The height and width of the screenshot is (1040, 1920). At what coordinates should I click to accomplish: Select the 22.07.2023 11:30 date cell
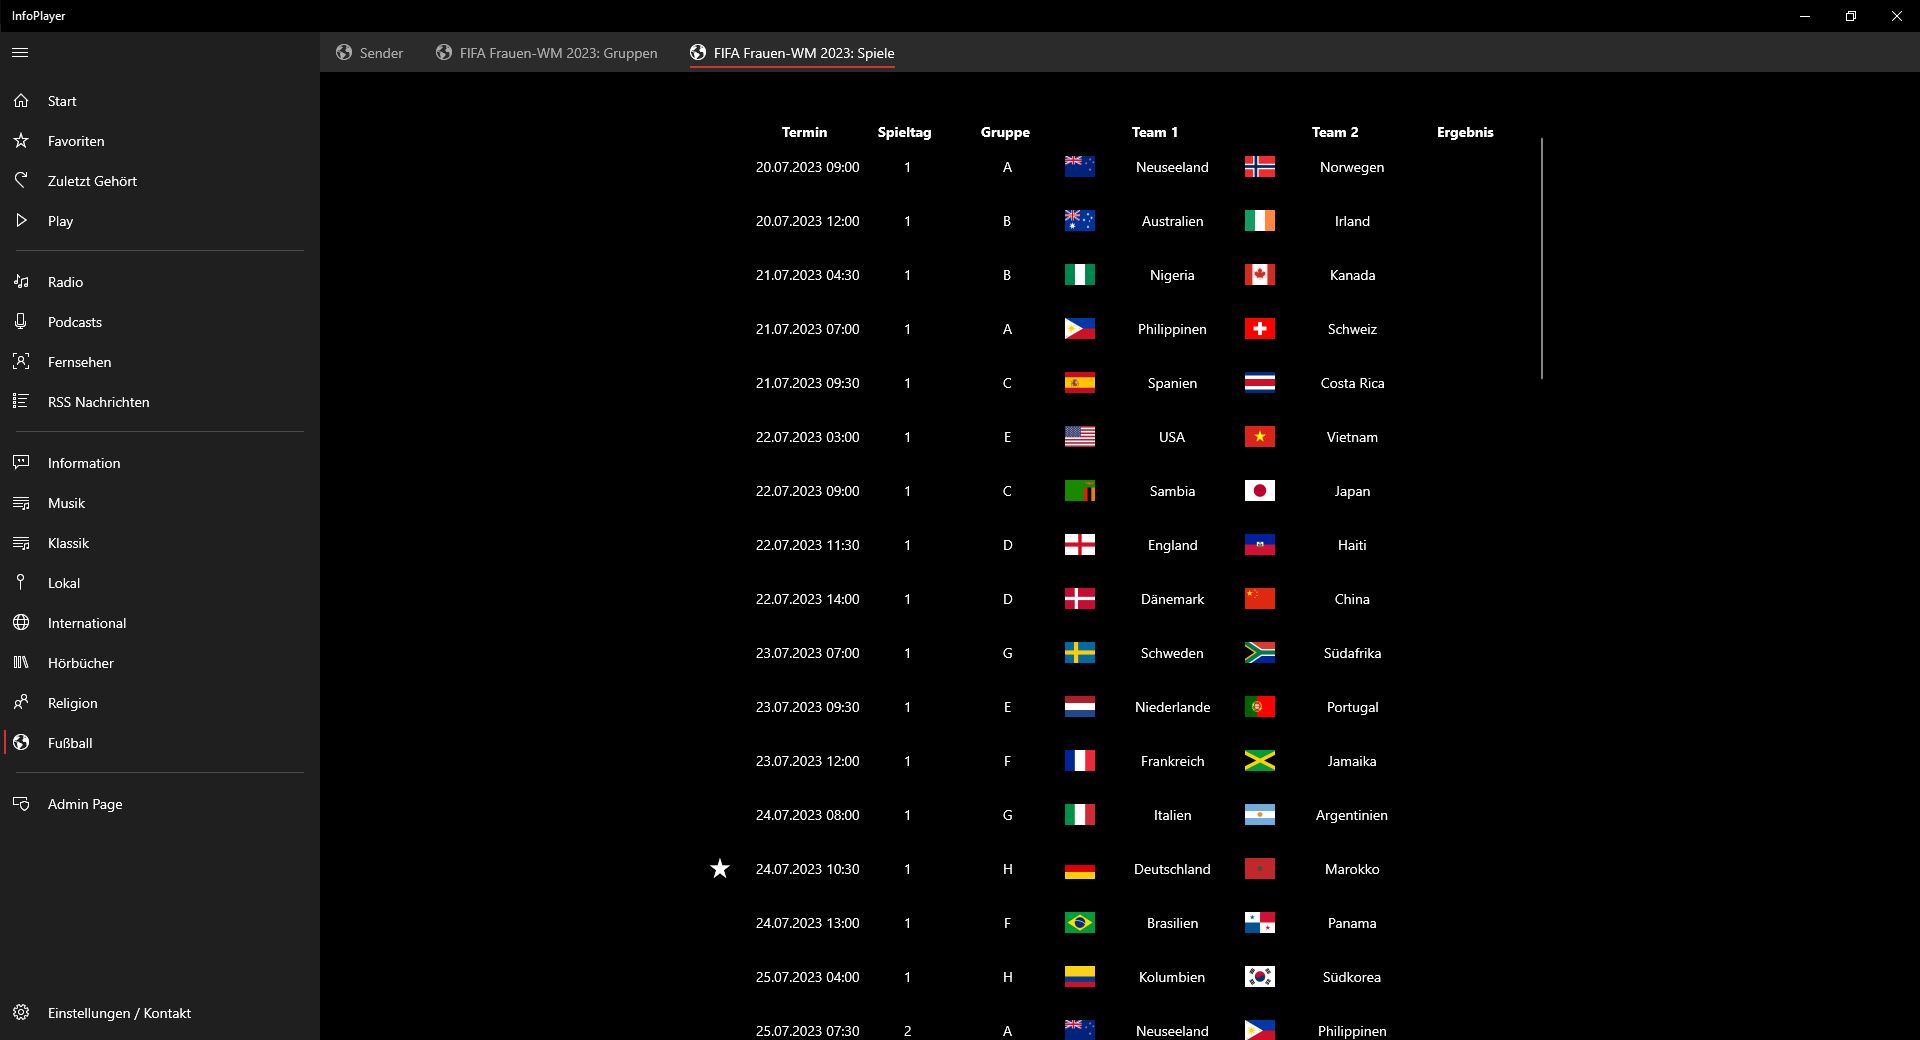pyautogui.click(x=807, y=545)
